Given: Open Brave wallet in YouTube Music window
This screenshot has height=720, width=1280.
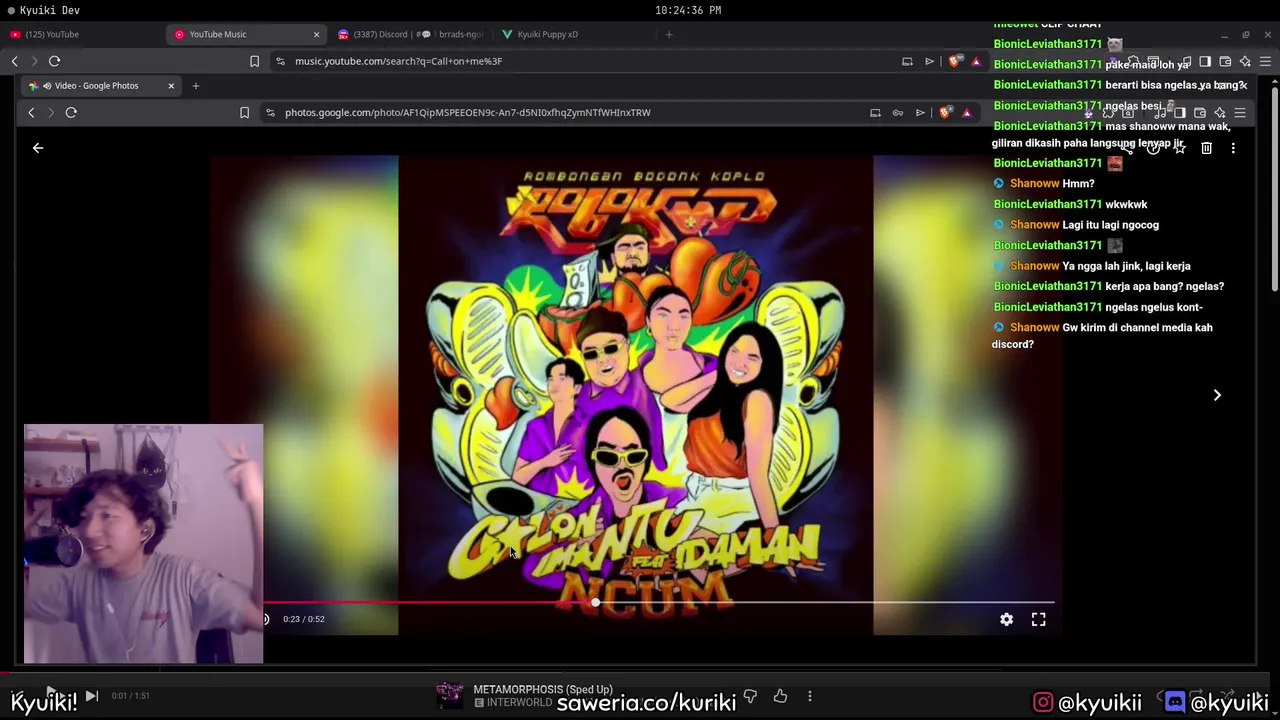Looking at the screenshot, I should (x=1225, y=61).
